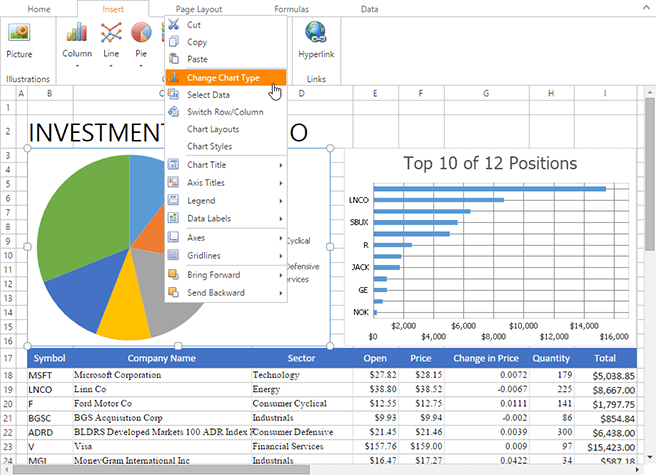The image size is (656, 475).
Task: Expand the Gridlines submenu arrow
Action: pos(281,255)
